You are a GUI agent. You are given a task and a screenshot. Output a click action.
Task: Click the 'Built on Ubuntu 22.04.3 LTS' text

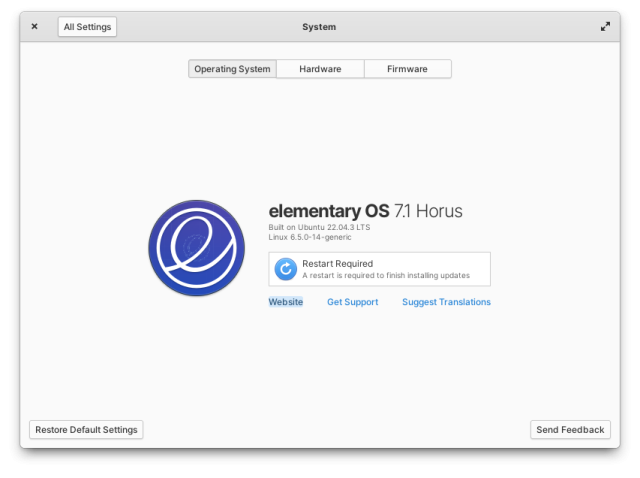[319, 227]
